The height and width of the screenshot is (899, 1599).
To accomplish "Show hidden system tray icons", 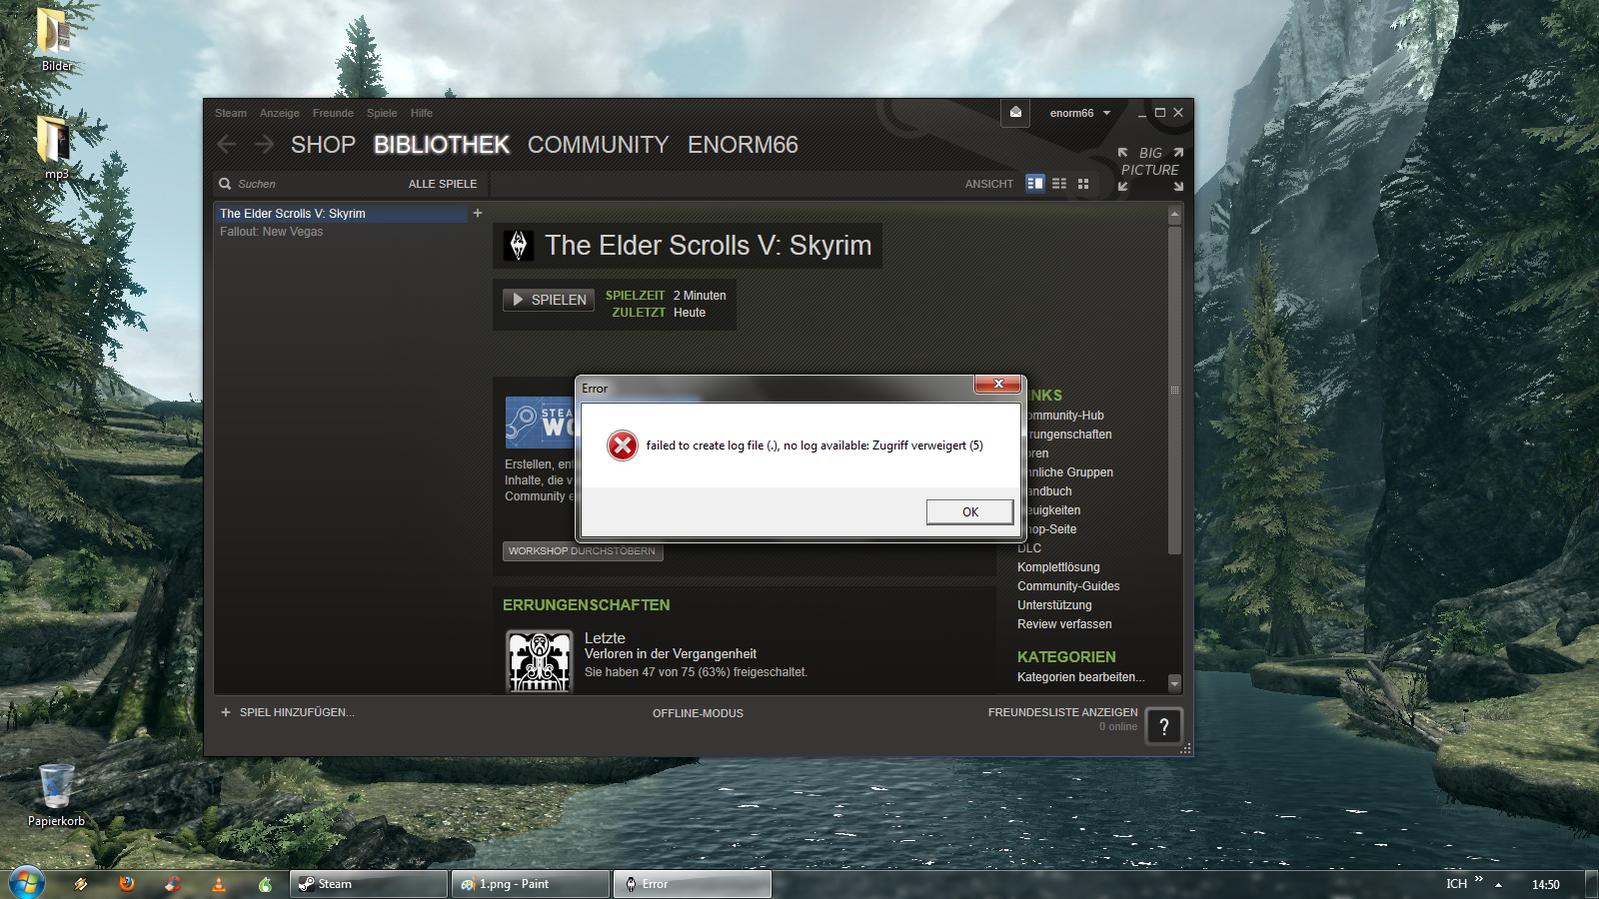I will coord(1498,885).
